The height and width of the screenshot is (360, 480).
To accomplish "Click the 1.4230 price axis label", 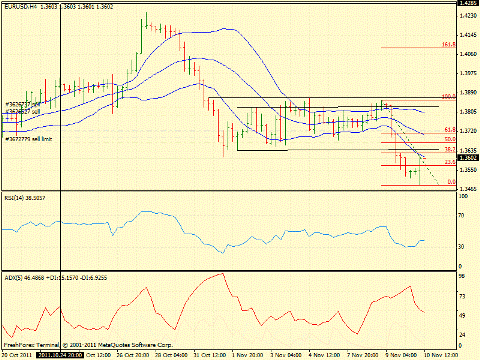I will tap(468, 15).
